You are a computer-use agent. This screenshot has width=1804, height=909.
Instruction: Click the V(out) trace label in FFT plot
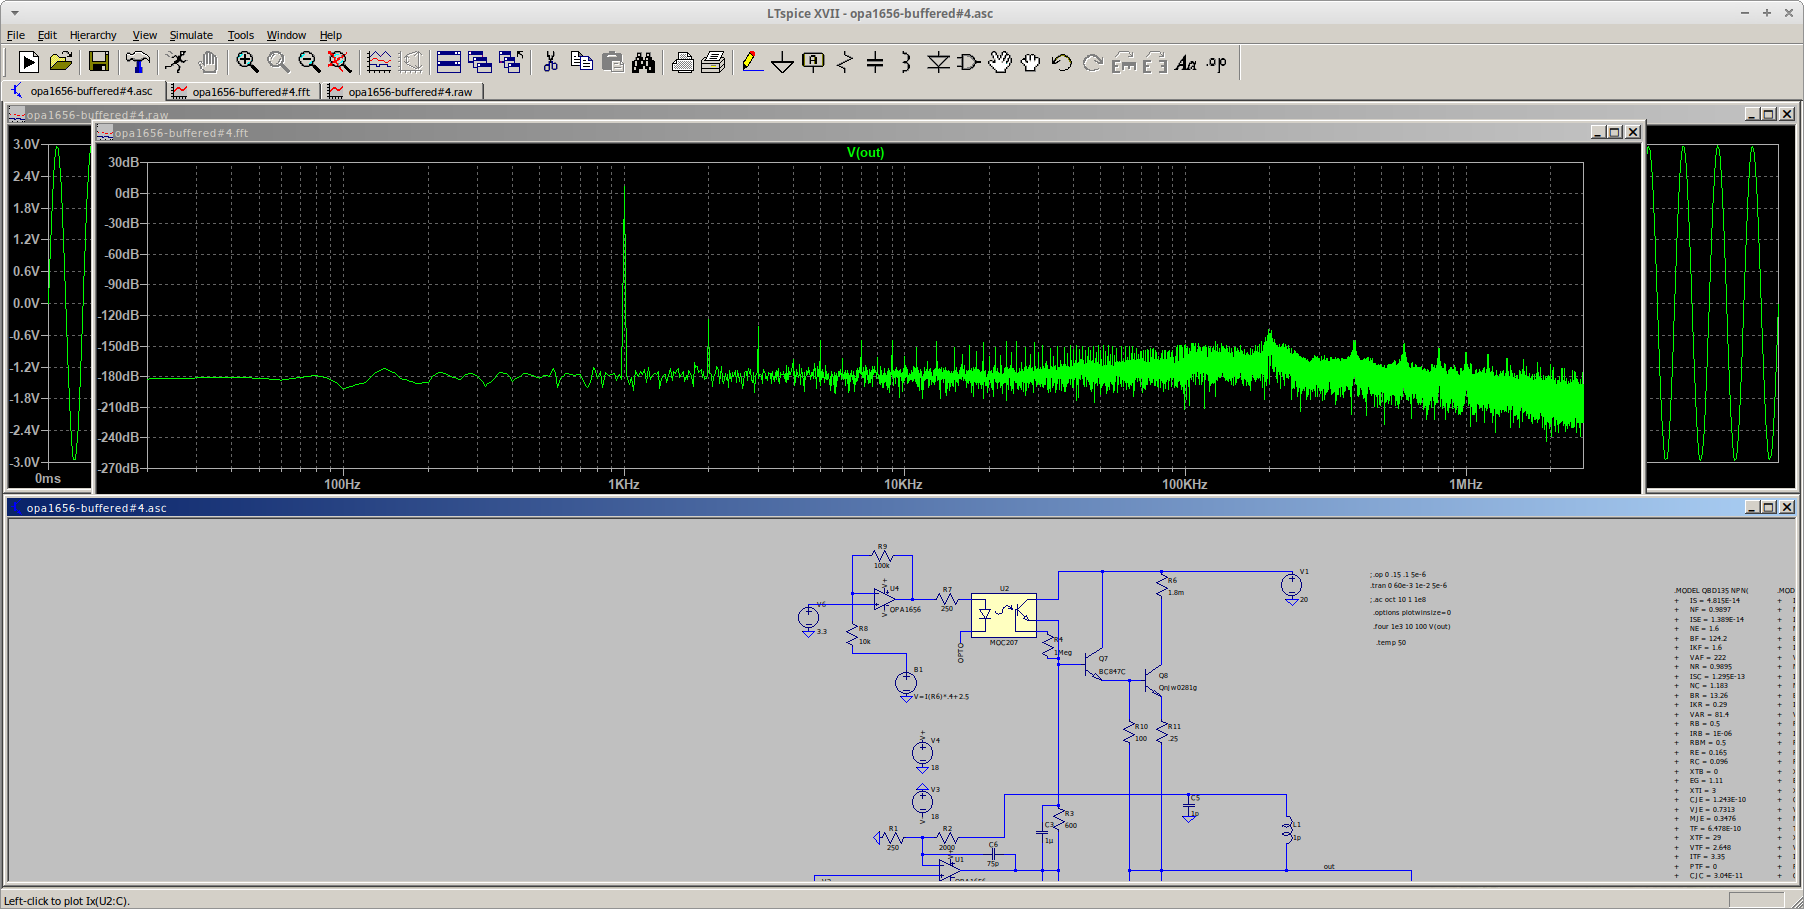click(x=865, y=152)
